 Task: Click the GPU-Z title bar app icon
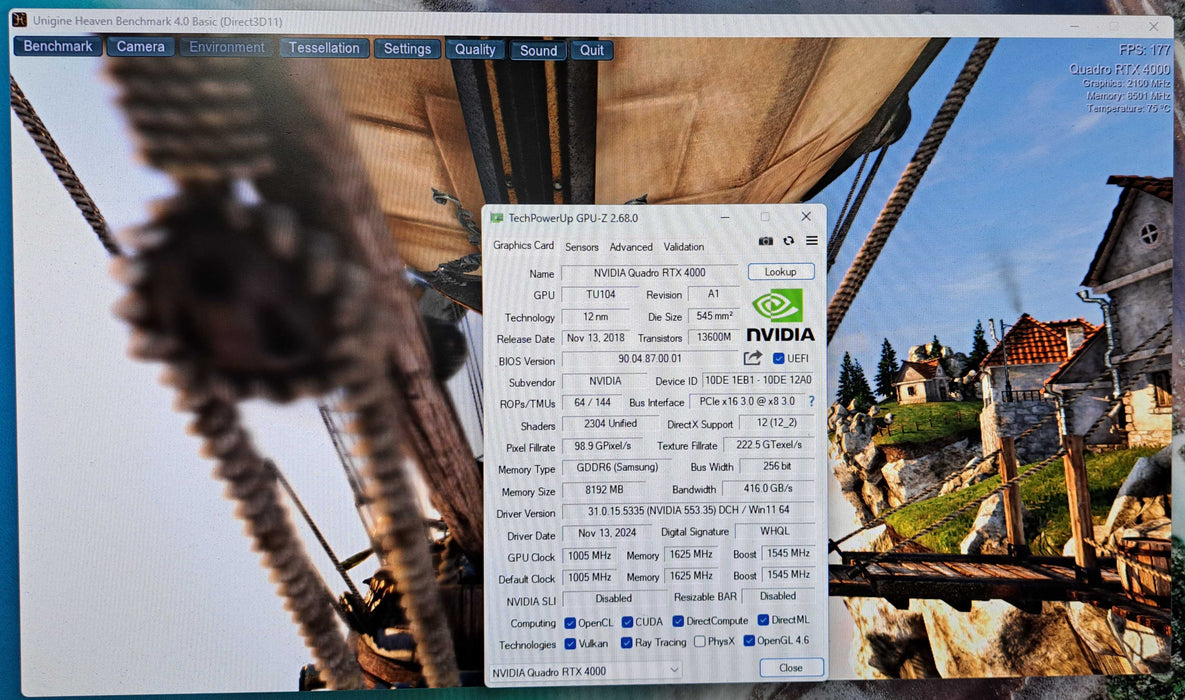point(497,218)
